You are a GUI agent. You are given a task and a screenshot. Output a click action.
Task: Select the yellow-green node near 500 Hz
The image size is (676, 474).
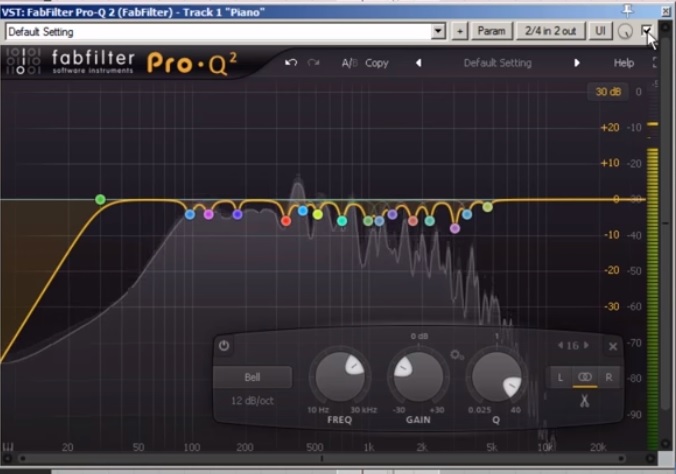(x=318, y=214)
